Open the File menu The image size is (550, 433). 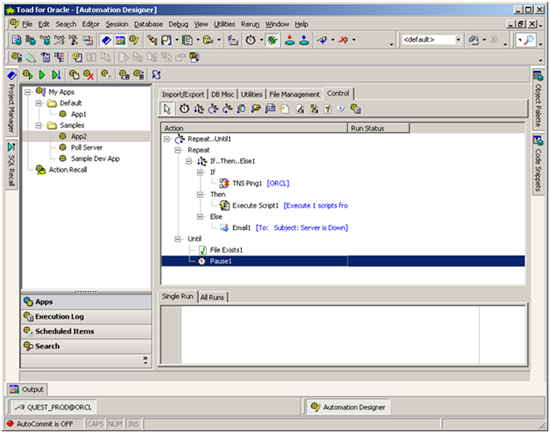click(27, 24)
